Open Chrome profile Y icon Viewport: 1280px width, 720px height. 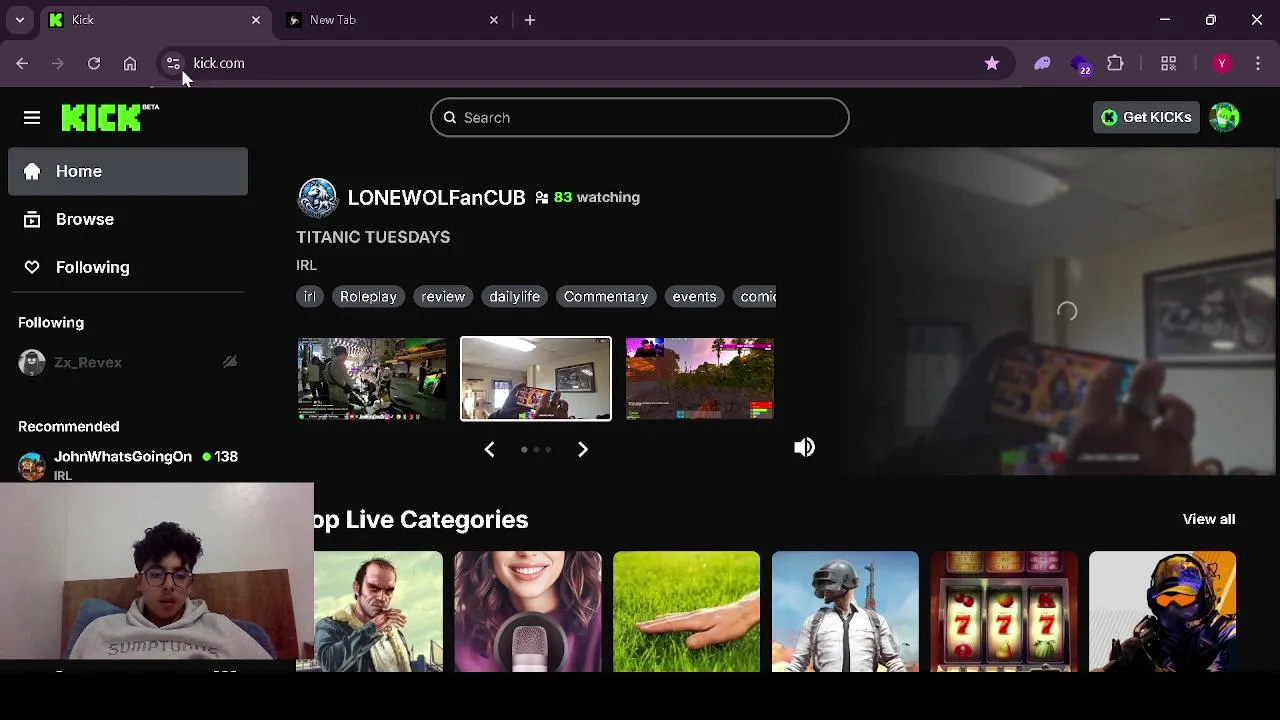tap(1221, 63)
